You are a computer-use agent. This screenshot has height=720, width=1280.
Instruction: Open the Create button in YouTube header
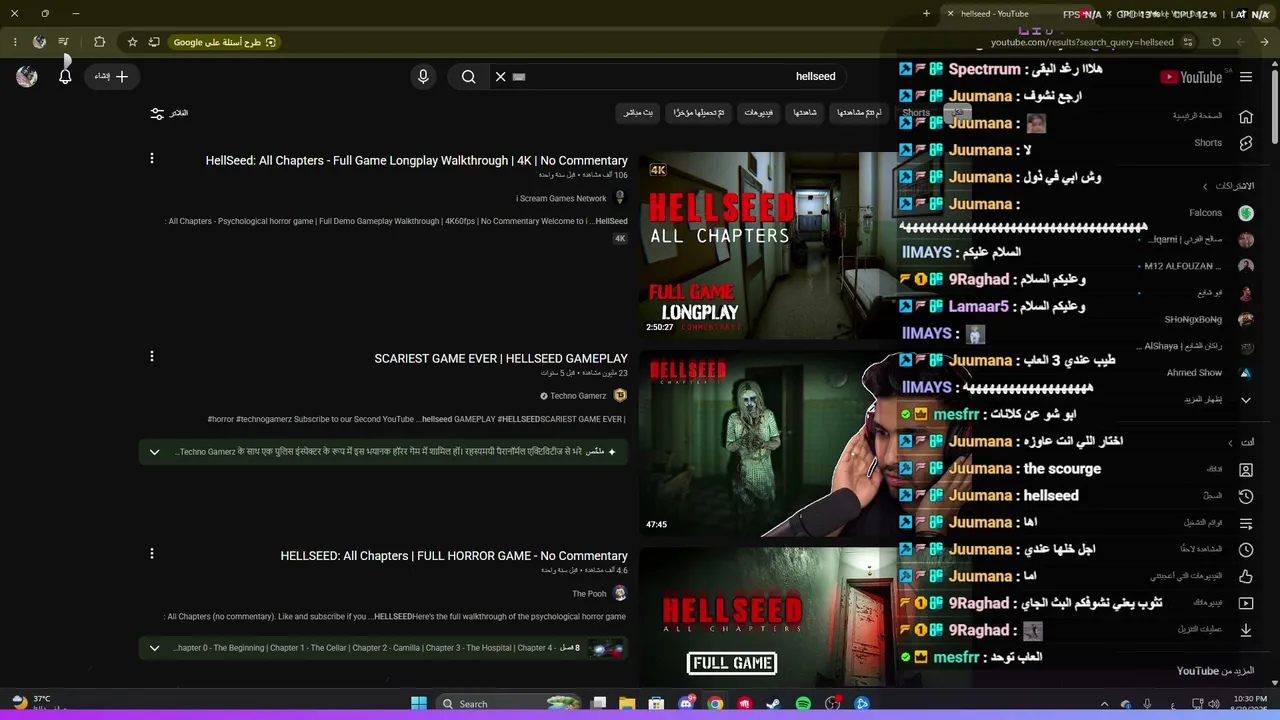(112, 76)
